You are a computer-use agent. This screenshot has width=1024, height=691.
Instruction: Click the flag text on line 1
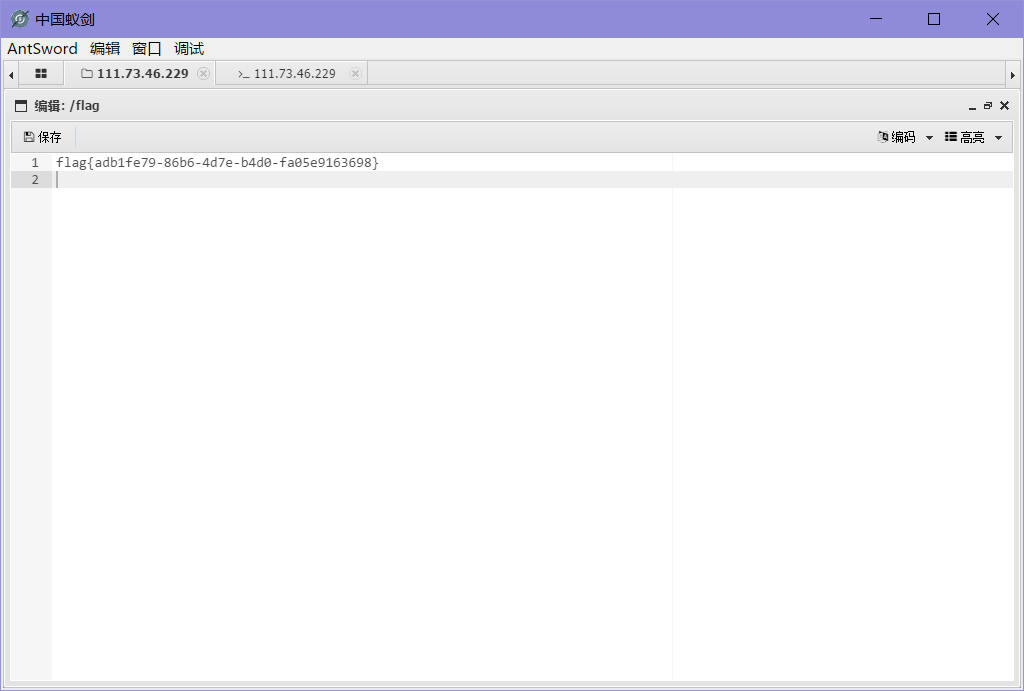click(x=217, y=162)
